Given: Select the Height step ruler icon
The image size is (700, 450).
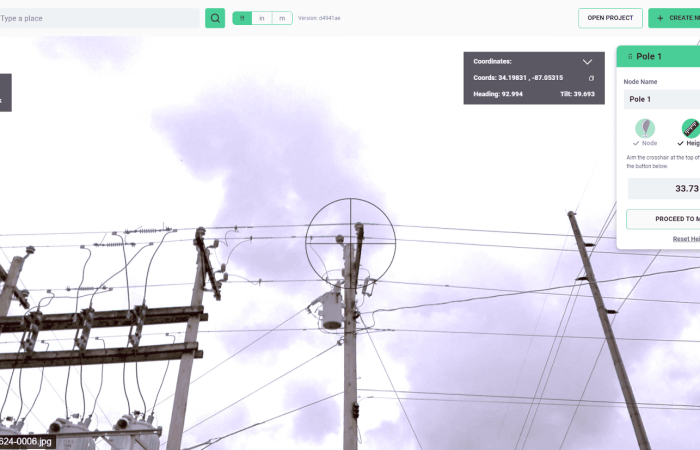Looking at the screenshot, I should pos(690,128).
